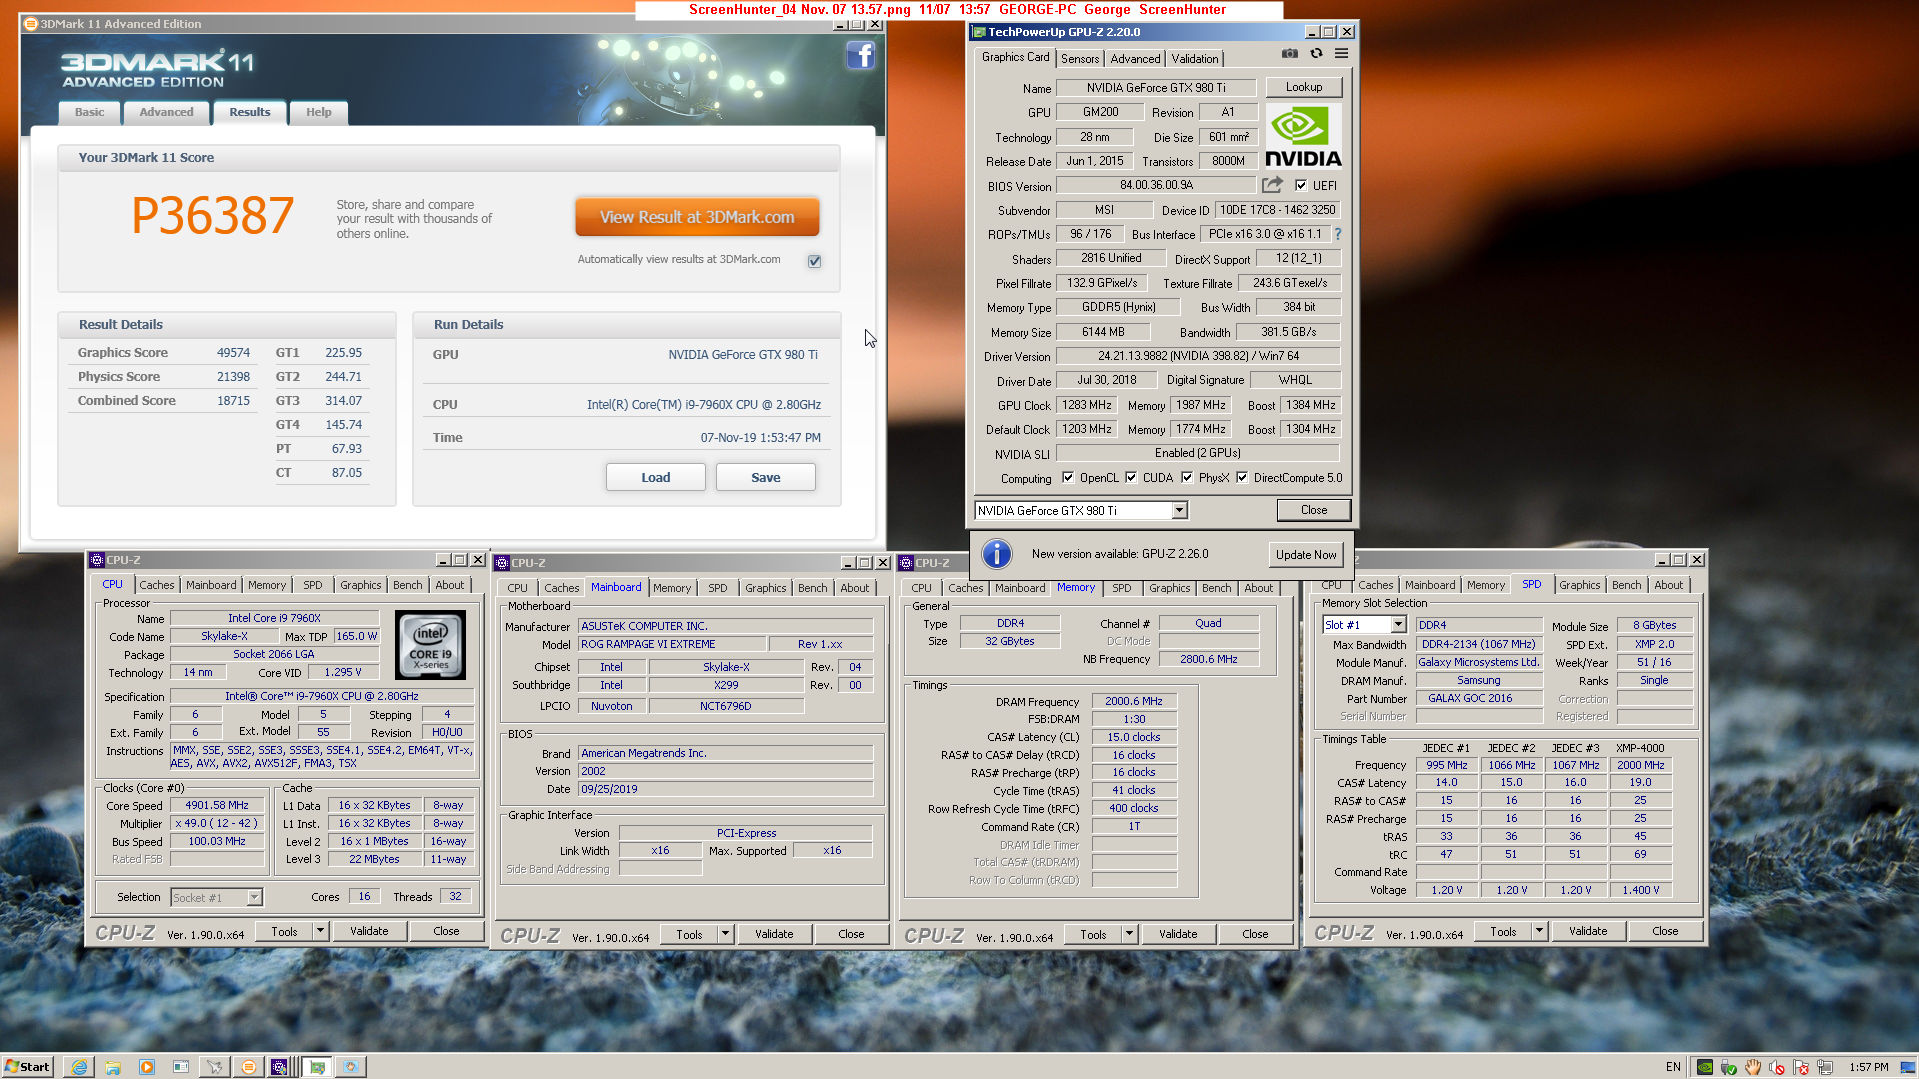Open the orange round app taskbar button

[249, 1067]
